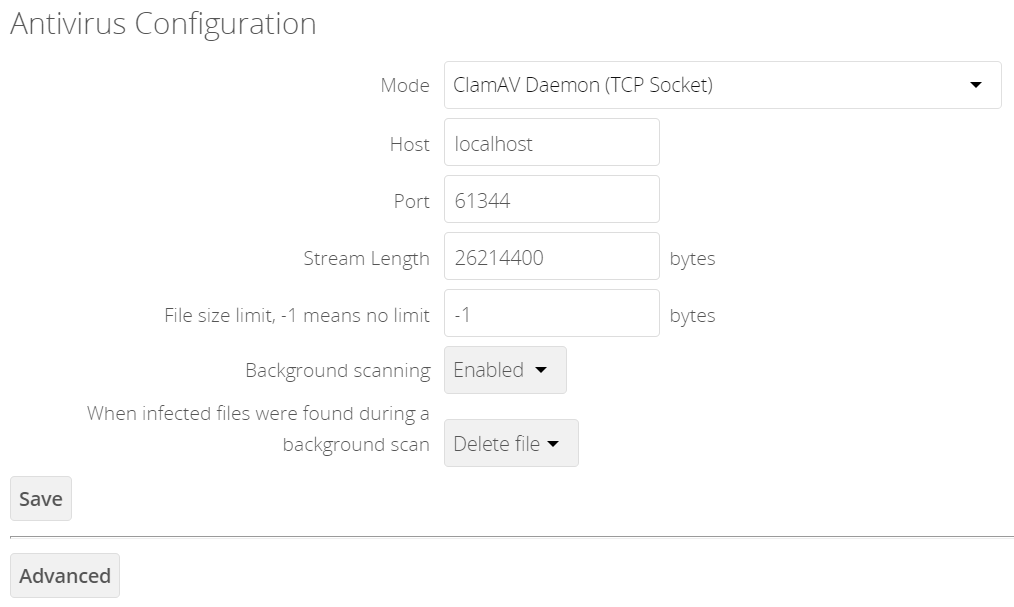
Task: Click the Stream Length label
Action: (366, 258)
